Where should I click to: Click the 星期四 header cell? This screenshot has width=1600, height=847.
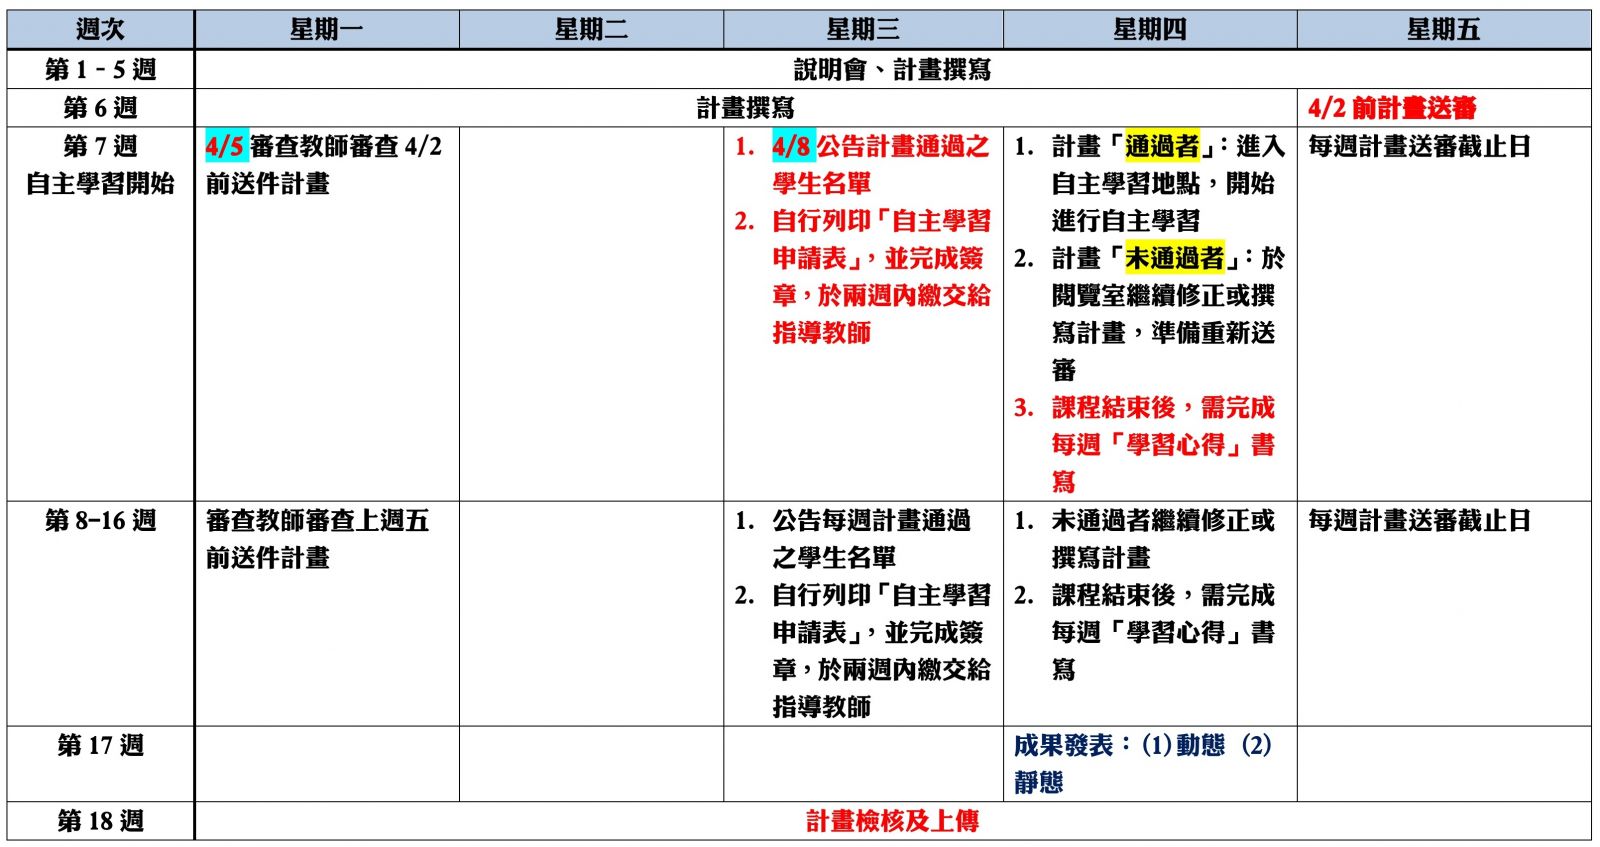[1149, 30]
